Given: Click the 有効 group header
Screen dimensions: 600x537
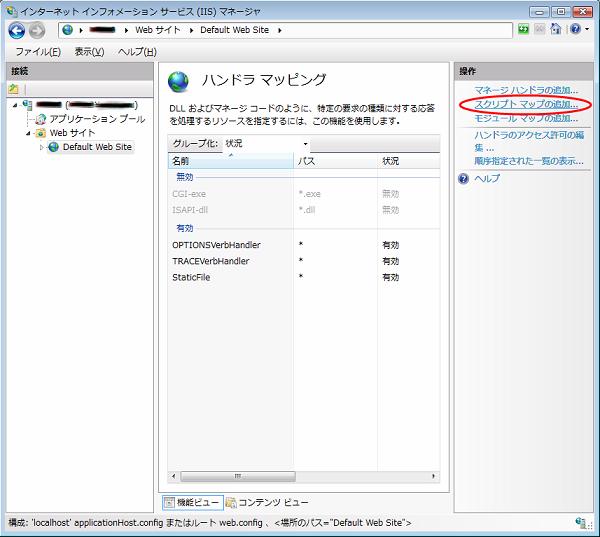Looking at the screenshot, I should tap(184, 229).
